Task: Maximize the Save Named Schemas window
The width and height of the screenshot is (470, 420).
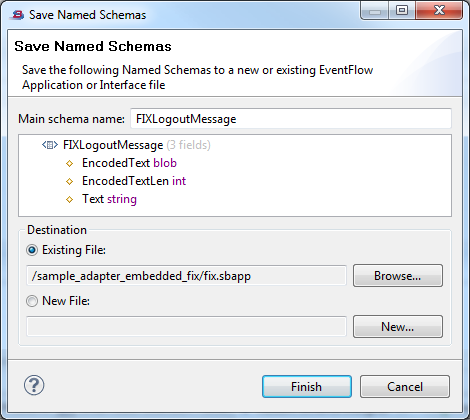Action: (402, 11)
